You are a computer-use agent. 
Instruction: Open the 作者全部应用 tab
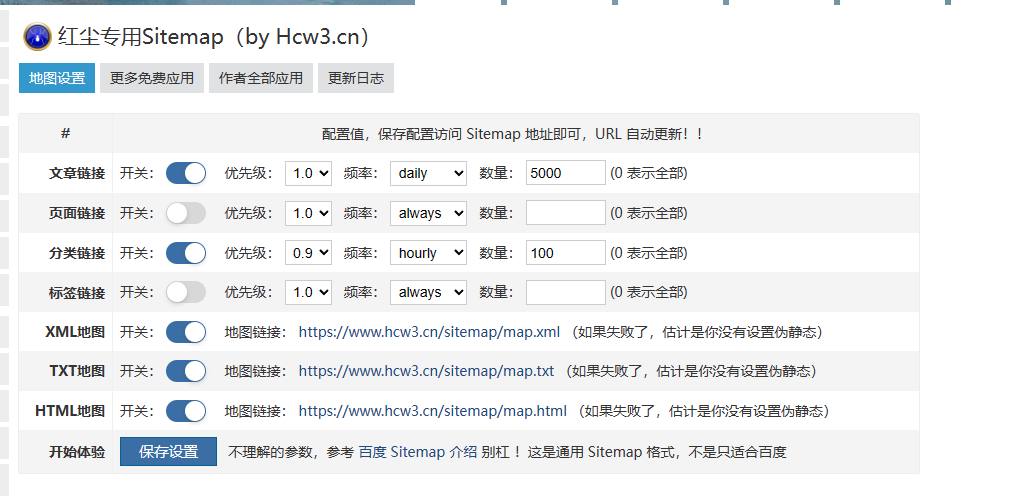tap(261, 78)
